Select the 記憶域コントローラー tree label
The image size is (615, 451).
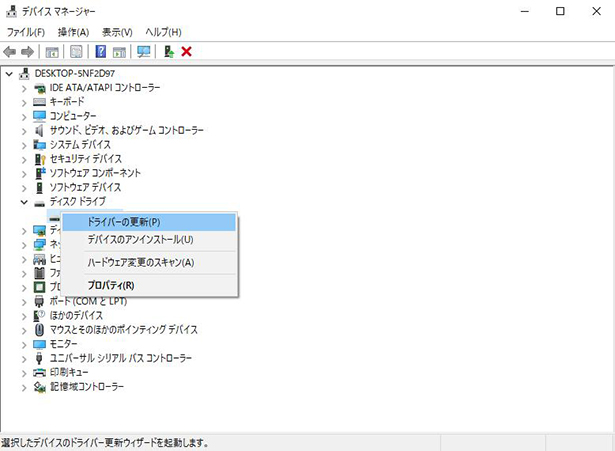click(87, 387)
